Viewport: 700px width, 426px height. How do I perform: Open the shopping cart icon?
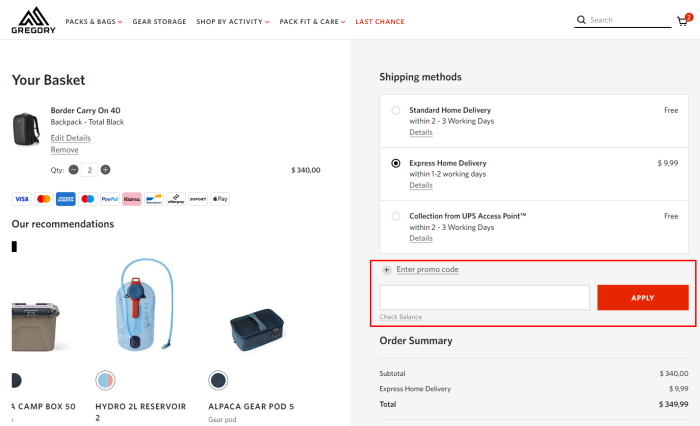pos(683,20)
